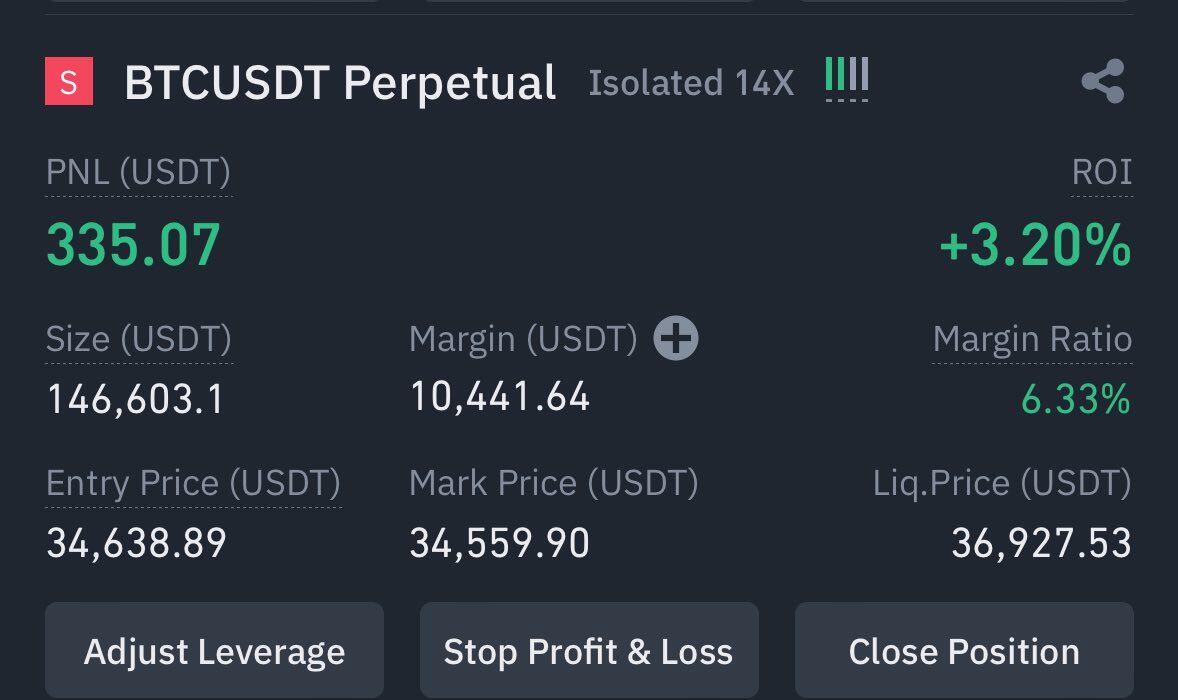Tap the 34,559.90 mark price value
This screenshot has width=1178, height=700.
pos(500,543)
